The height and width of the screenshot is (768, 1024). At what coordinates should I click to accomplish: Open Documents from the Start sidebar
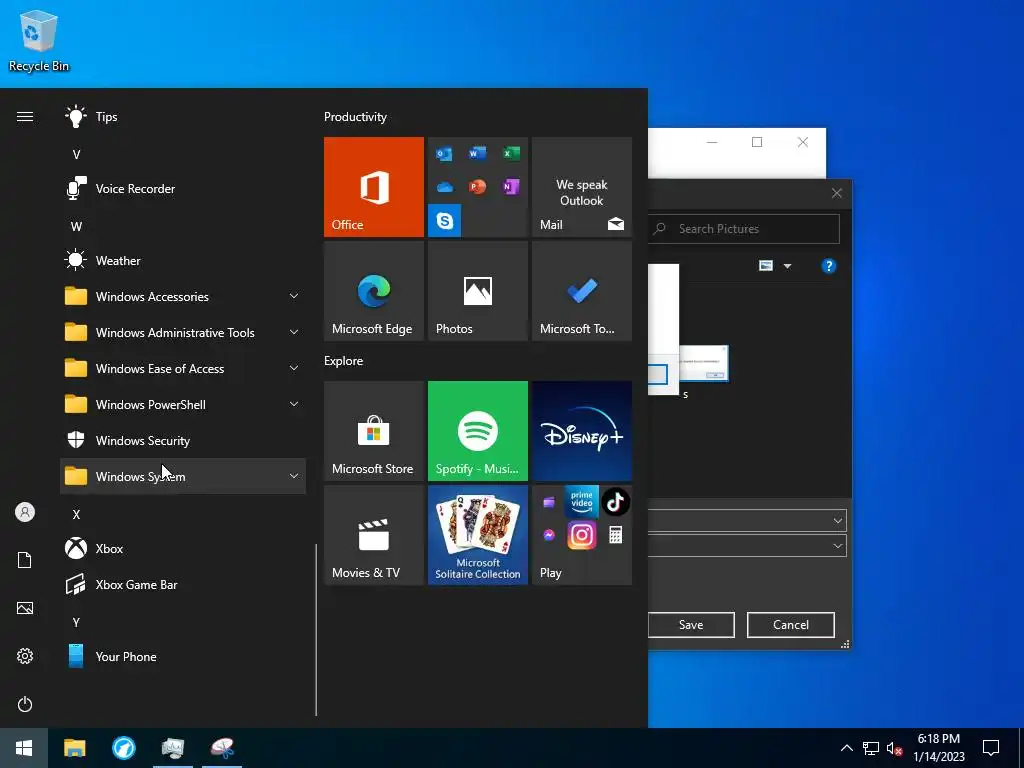point(25,560)
